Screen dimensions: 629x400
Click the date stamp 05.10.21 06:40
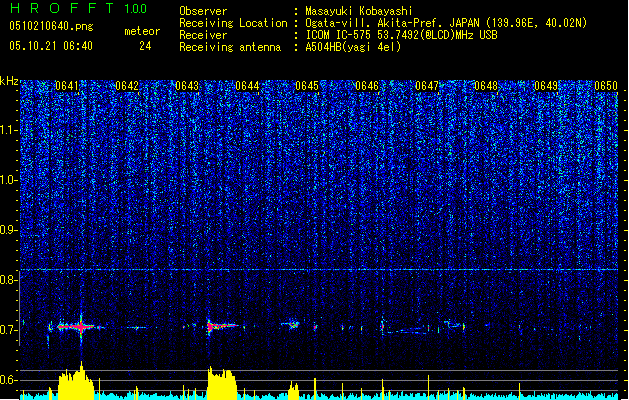51,46
